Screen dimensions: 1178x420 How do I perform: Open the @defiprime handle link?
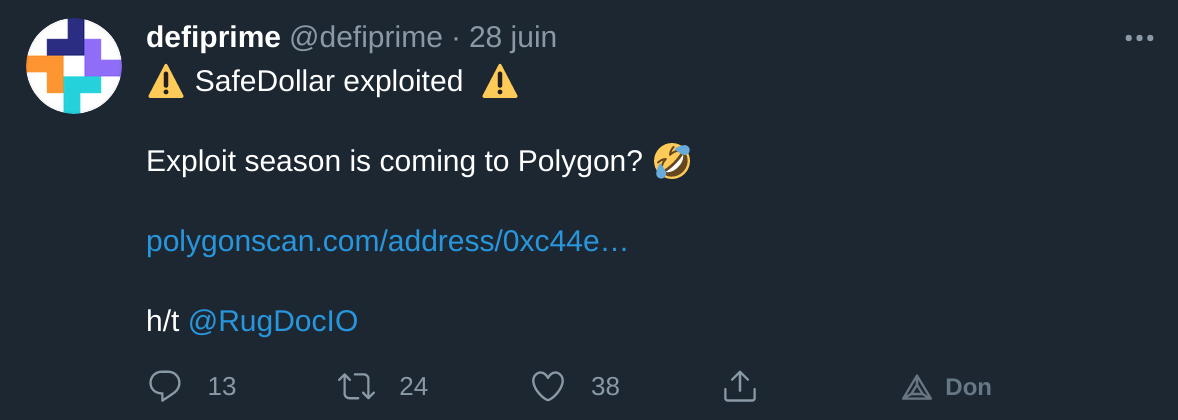(x=366, y=37)
